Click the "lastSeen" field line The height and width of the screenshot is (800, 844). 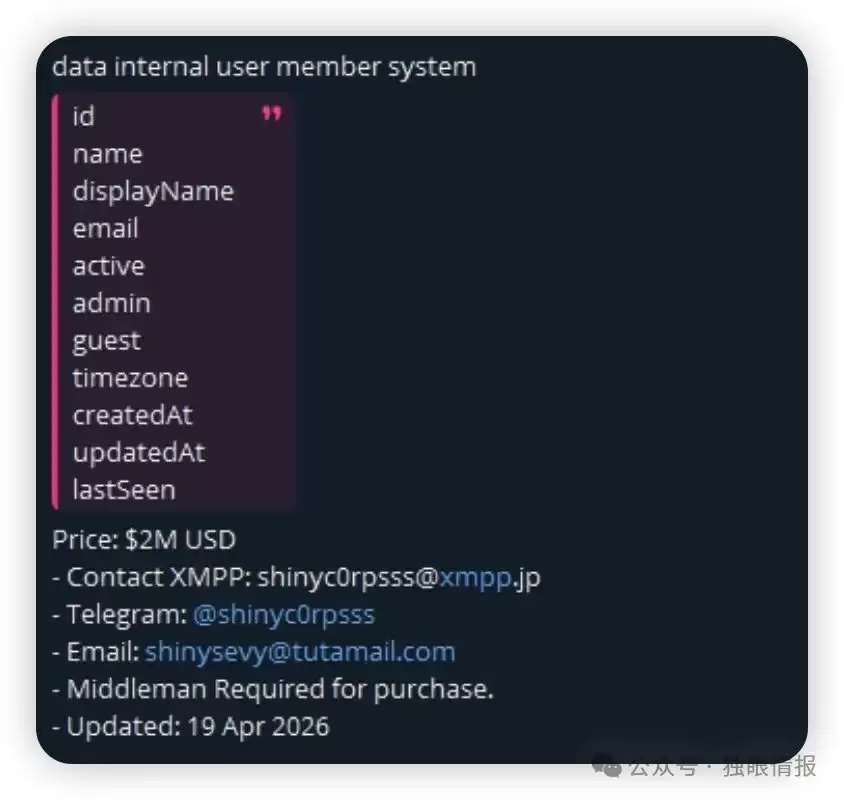coord(124,490)
